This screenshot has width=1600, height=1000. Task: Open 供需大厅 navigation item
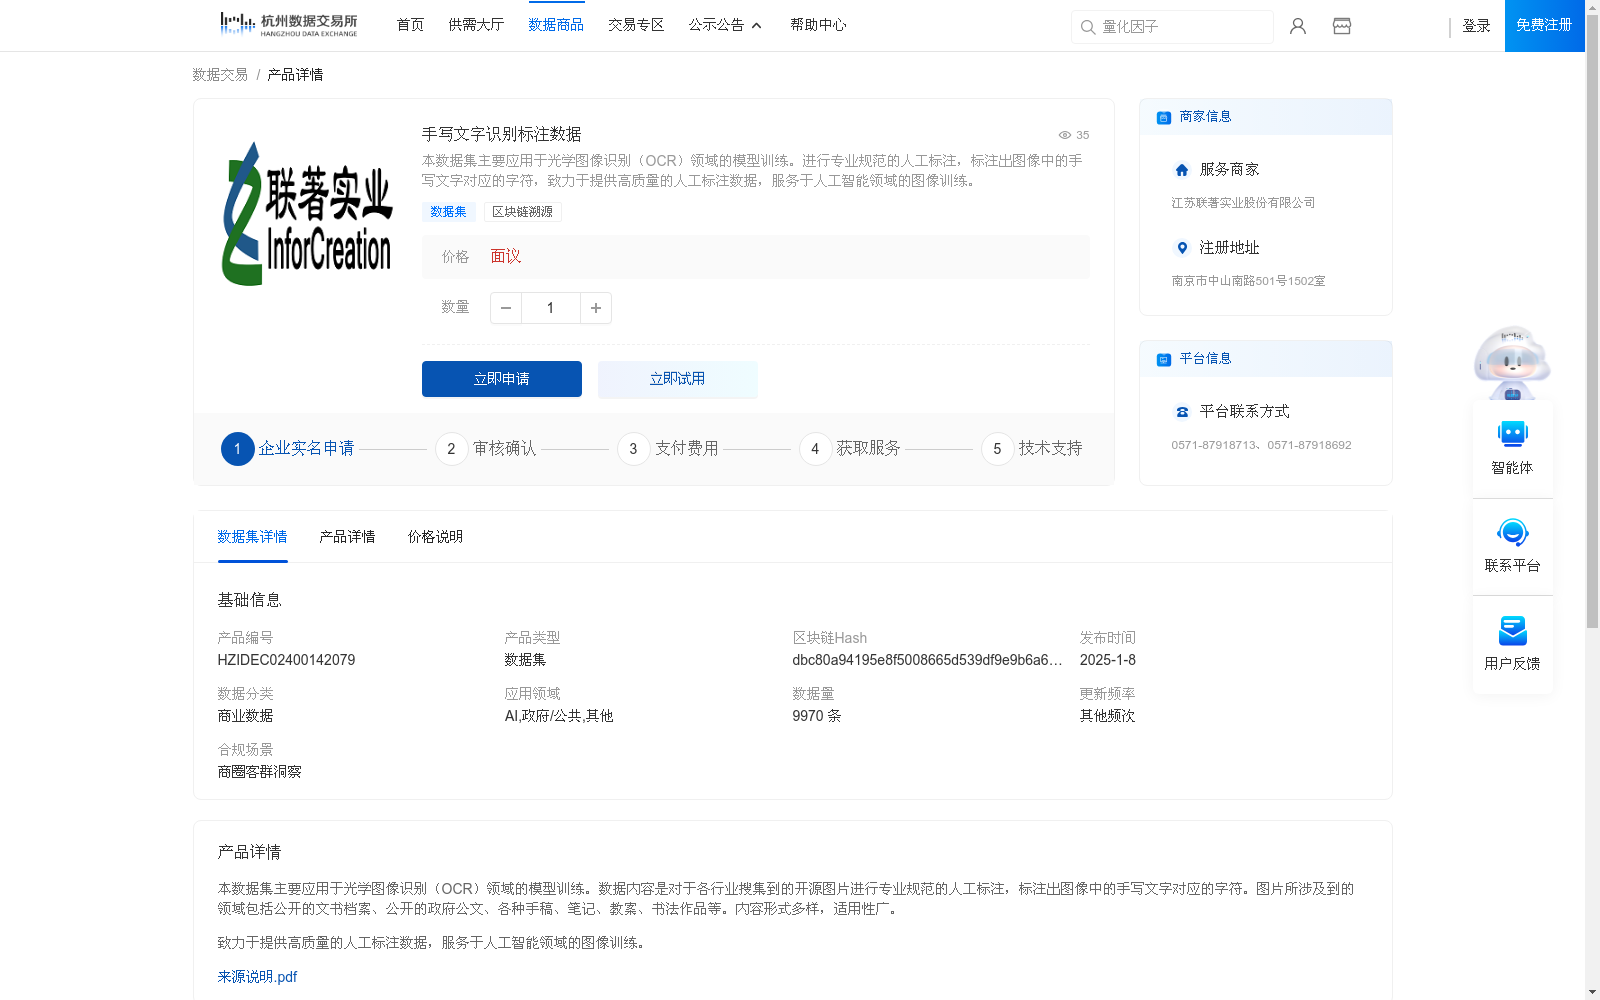click(x=476, y=25)
